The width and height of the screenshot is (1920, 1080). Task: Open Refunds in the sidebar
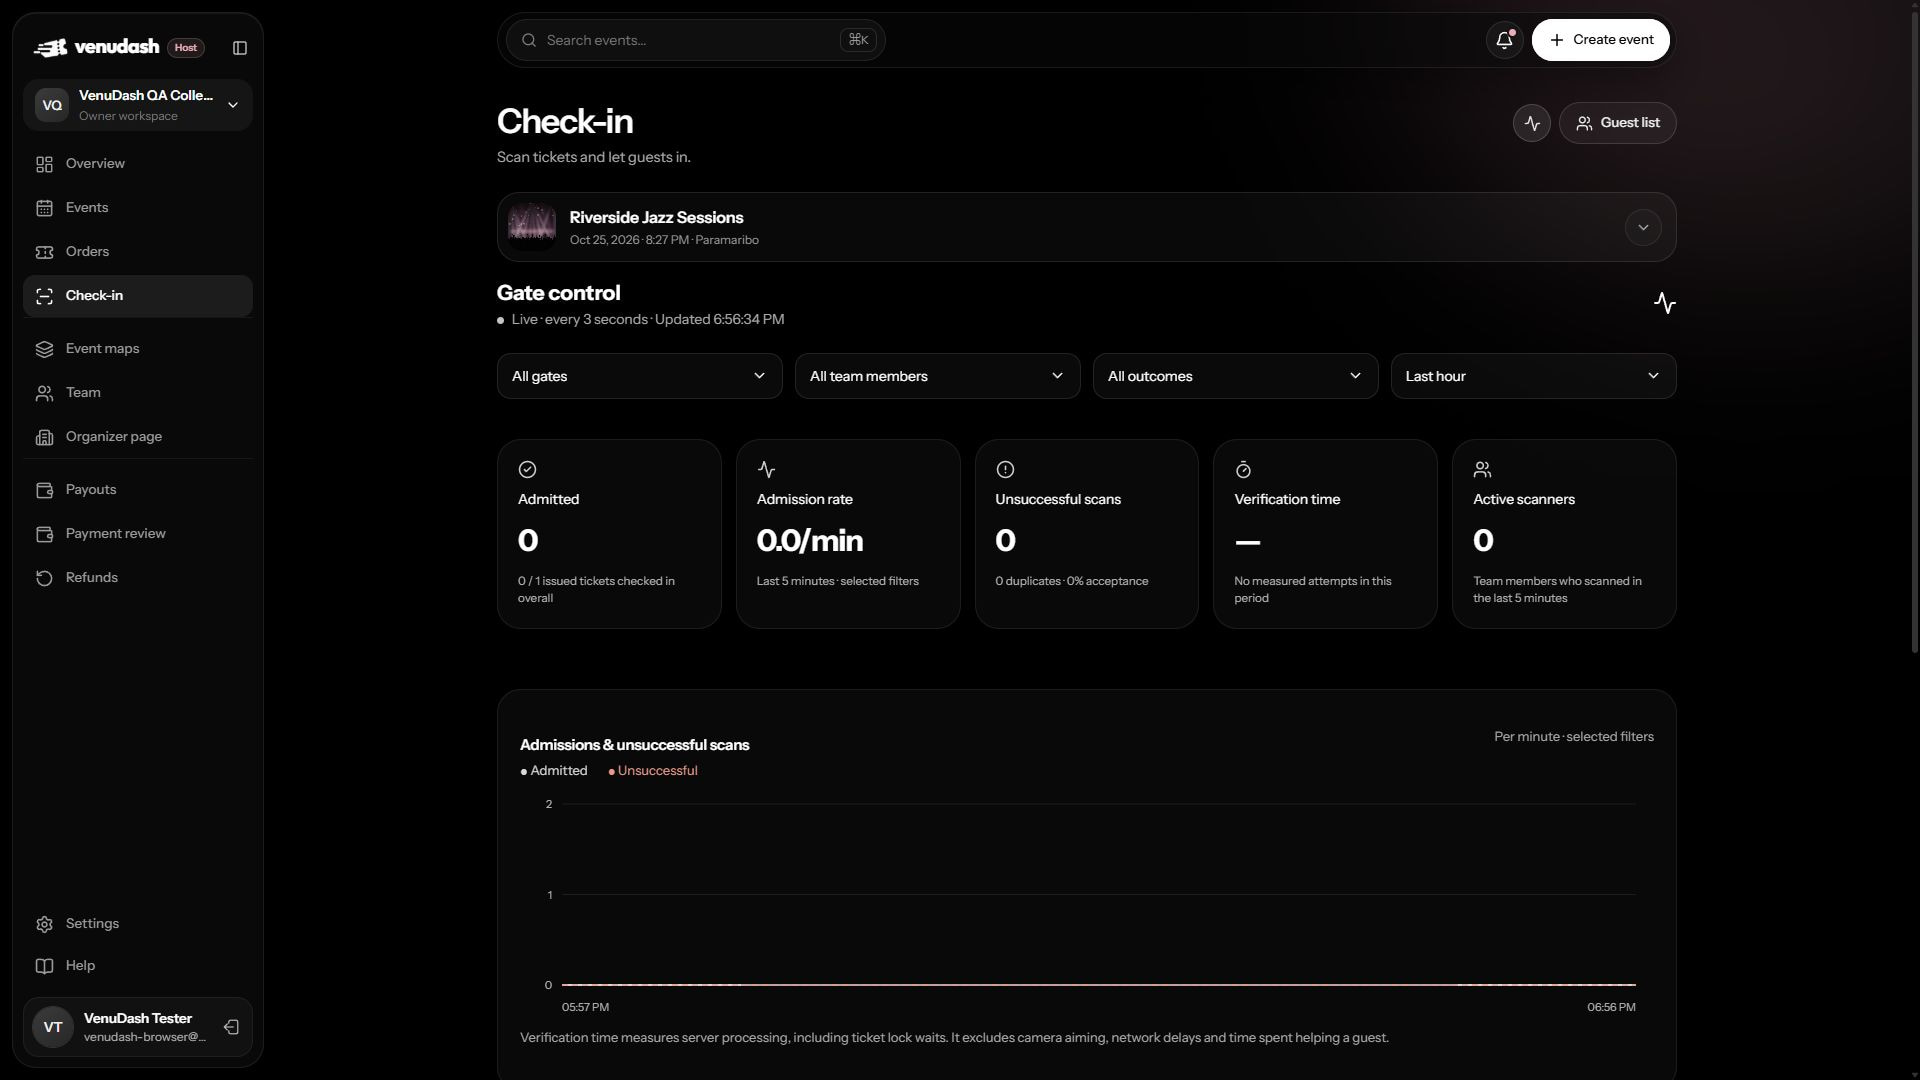coord(138,578)
